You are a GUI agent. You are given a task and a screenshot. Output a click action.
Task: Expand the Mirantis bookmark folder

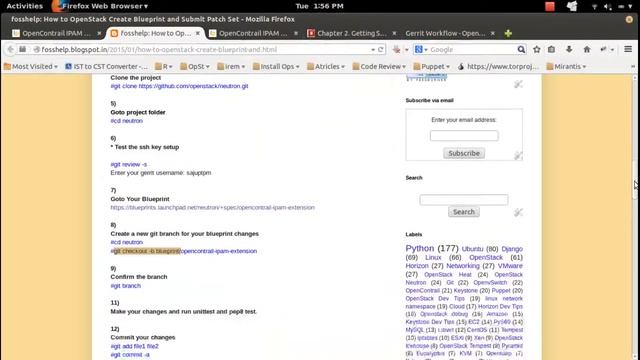point(566,66)
